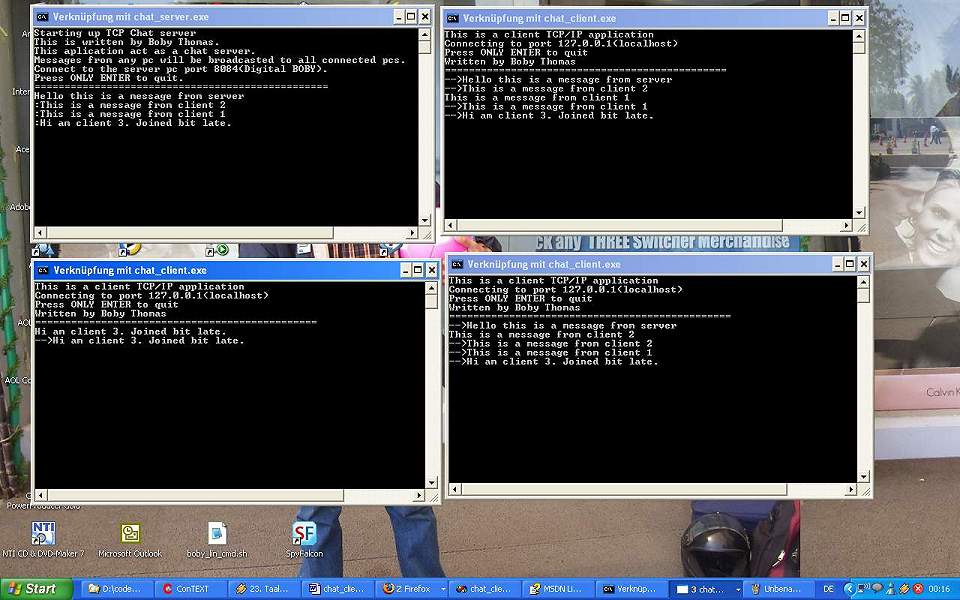Expand hidden system tray icons arrow
This screenshot has width=960, height=600.
[849, 589]
